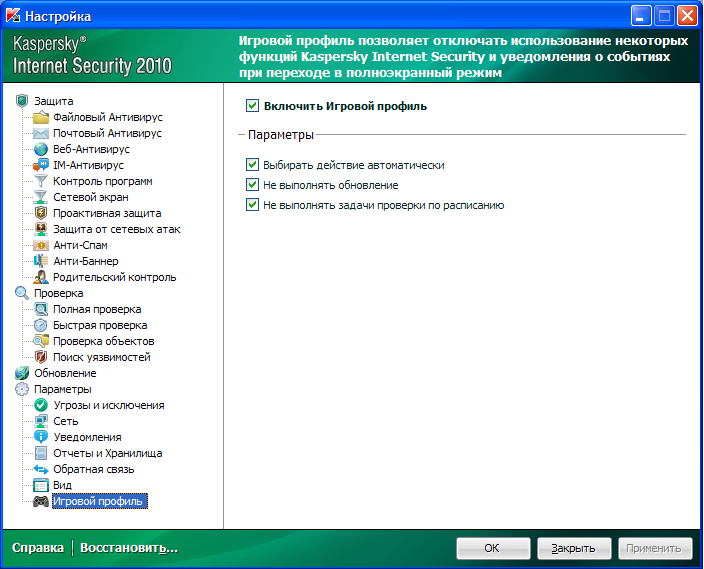Select Уведомления entry
This screenshot has width=704, height=569.
coord(88,437)
